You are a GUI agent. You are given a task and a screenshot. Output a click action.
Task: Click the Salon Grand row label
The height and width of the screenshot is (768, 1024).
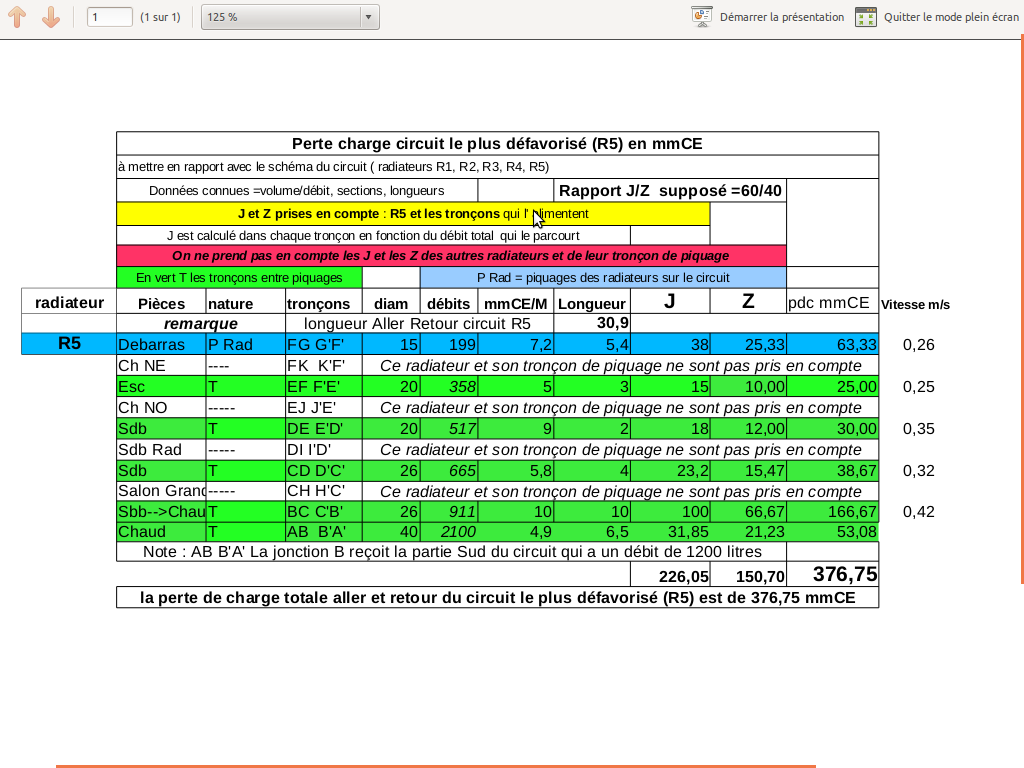click(x=161, y=490)
